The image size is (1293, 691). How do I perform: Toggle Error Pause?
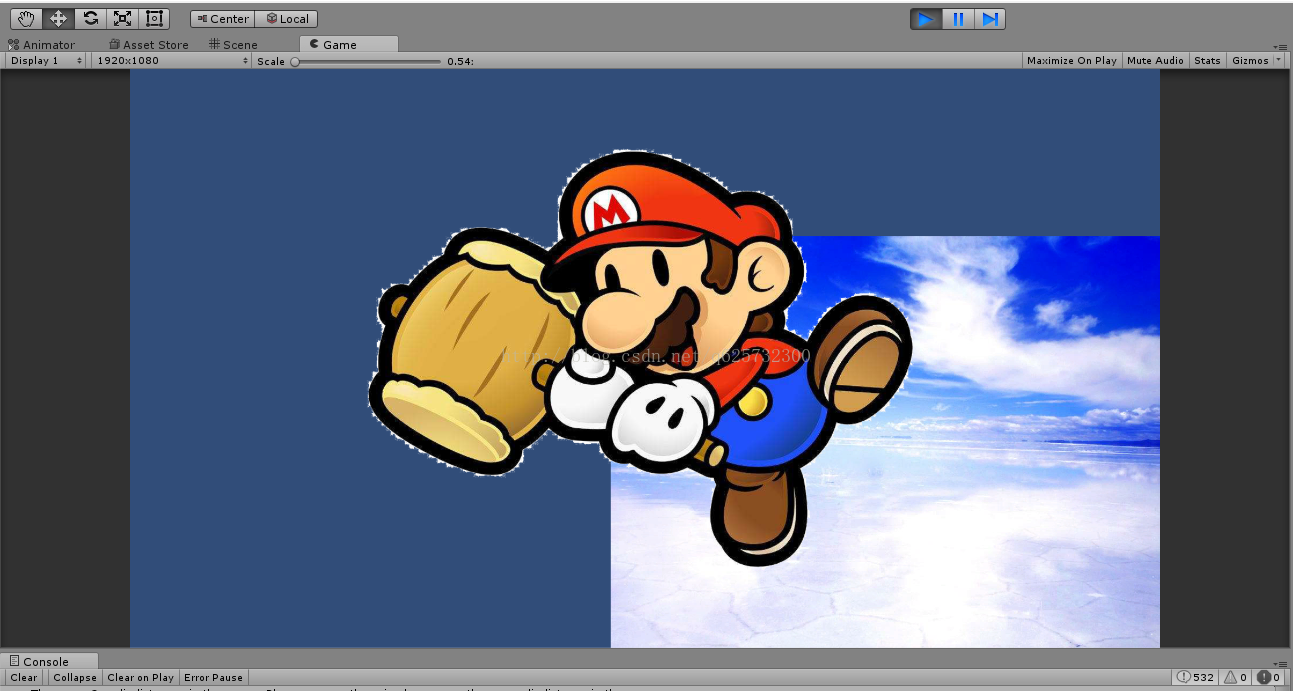(x=213, y=677)
